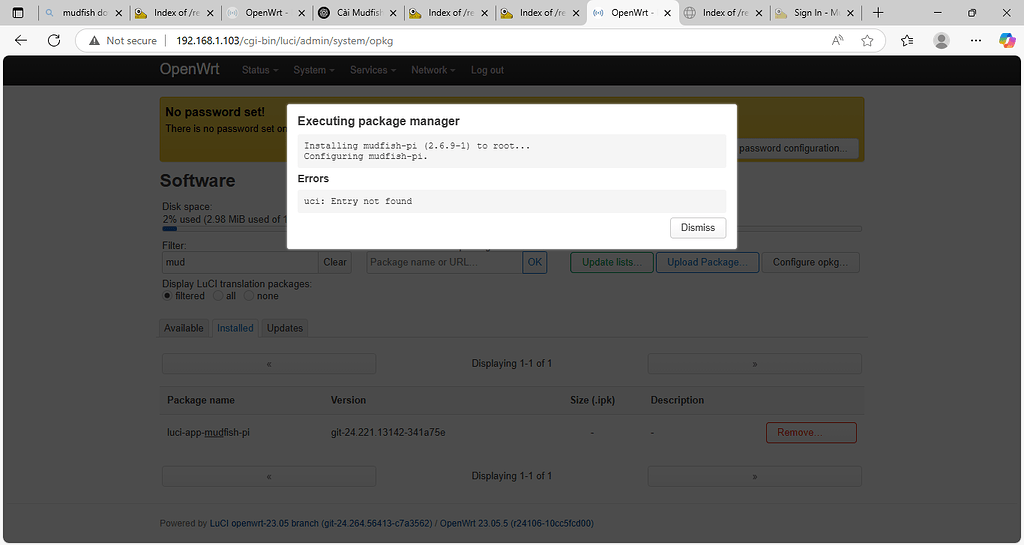Dismiss the package manager error dialog
This screenshot has width=1024, height=545.
(x=697, y=227)
